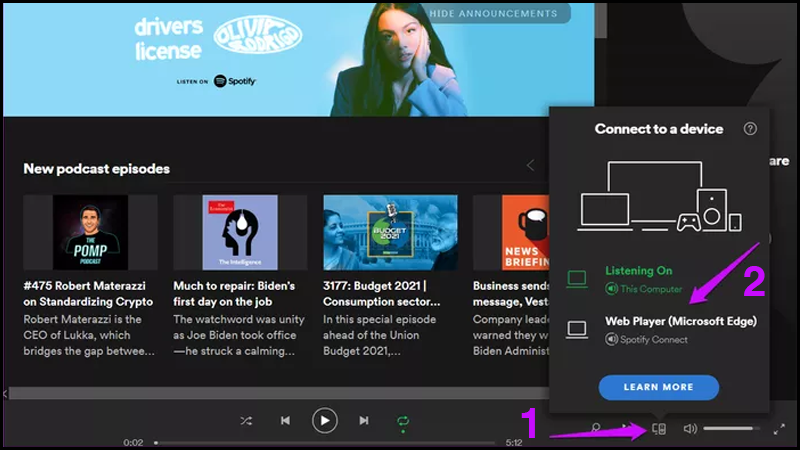This screenshot has height=450, width=800.
Task: Adjust the volume slider
Action: (x=730, y=429)
